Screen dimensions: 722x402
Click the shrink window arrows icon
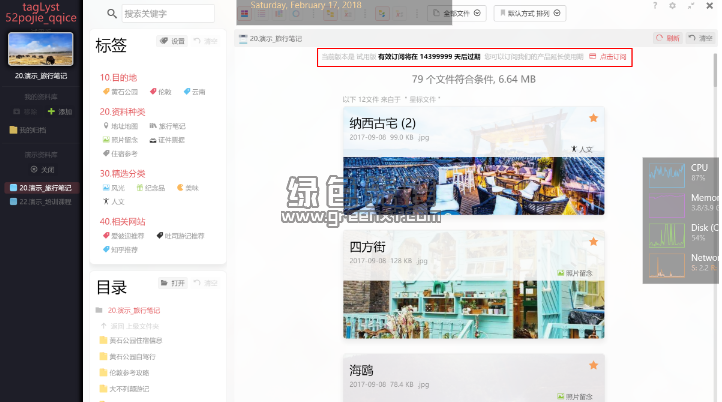(x=691, y=6)
